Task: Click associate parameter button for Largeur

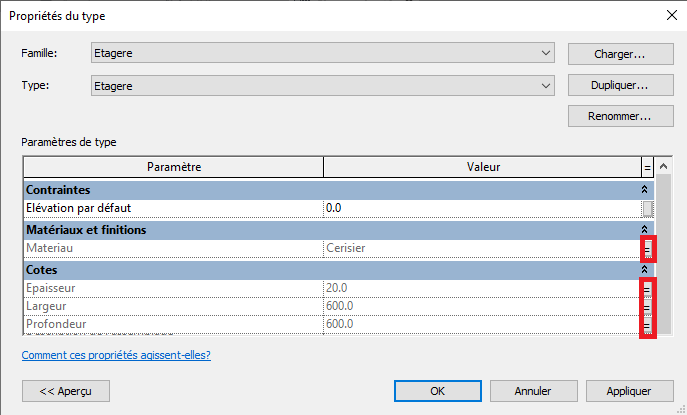Action: [647, 306]
